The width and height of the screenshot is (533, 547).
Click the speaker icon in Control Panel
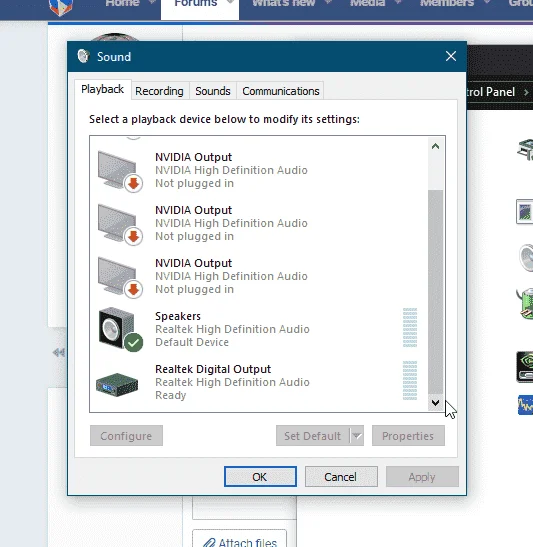[526, 257]
